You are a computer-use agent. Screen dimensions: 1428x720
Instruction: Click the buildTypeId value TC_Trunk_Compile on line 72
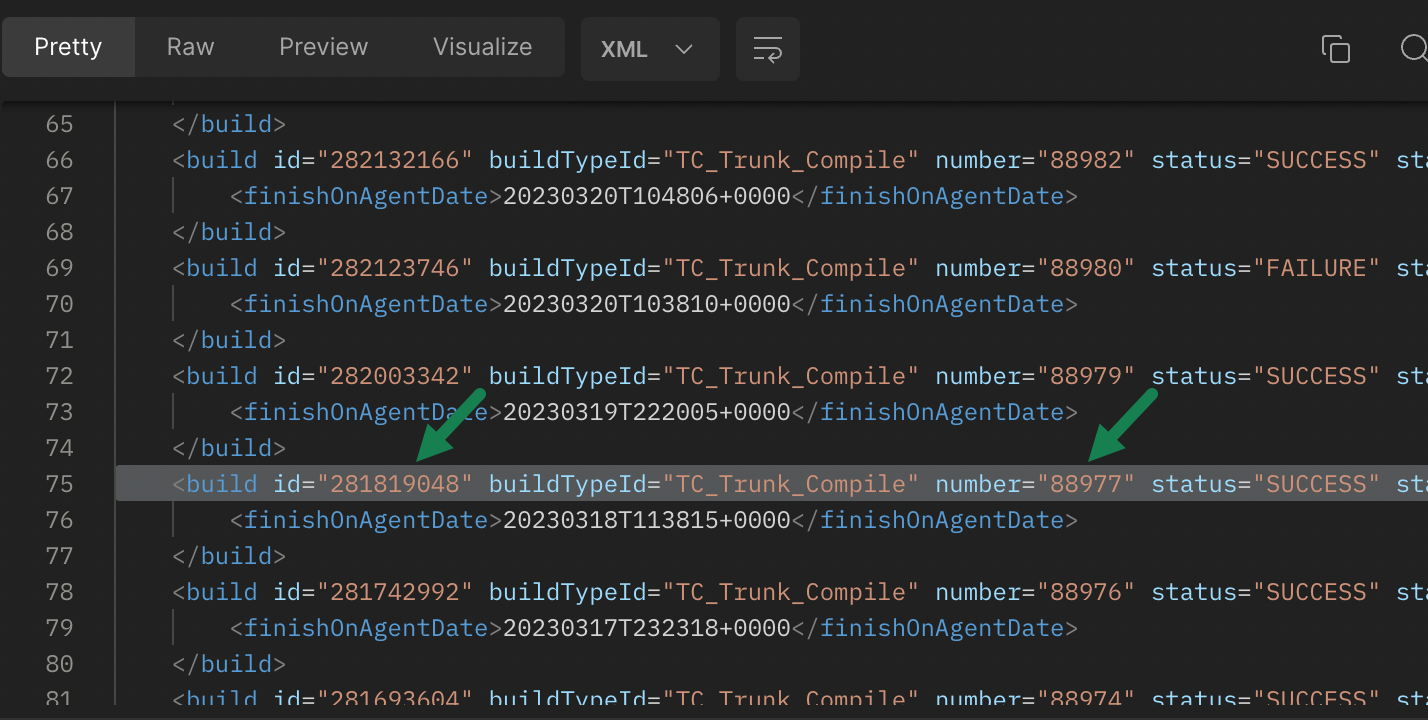coord(791,375)
